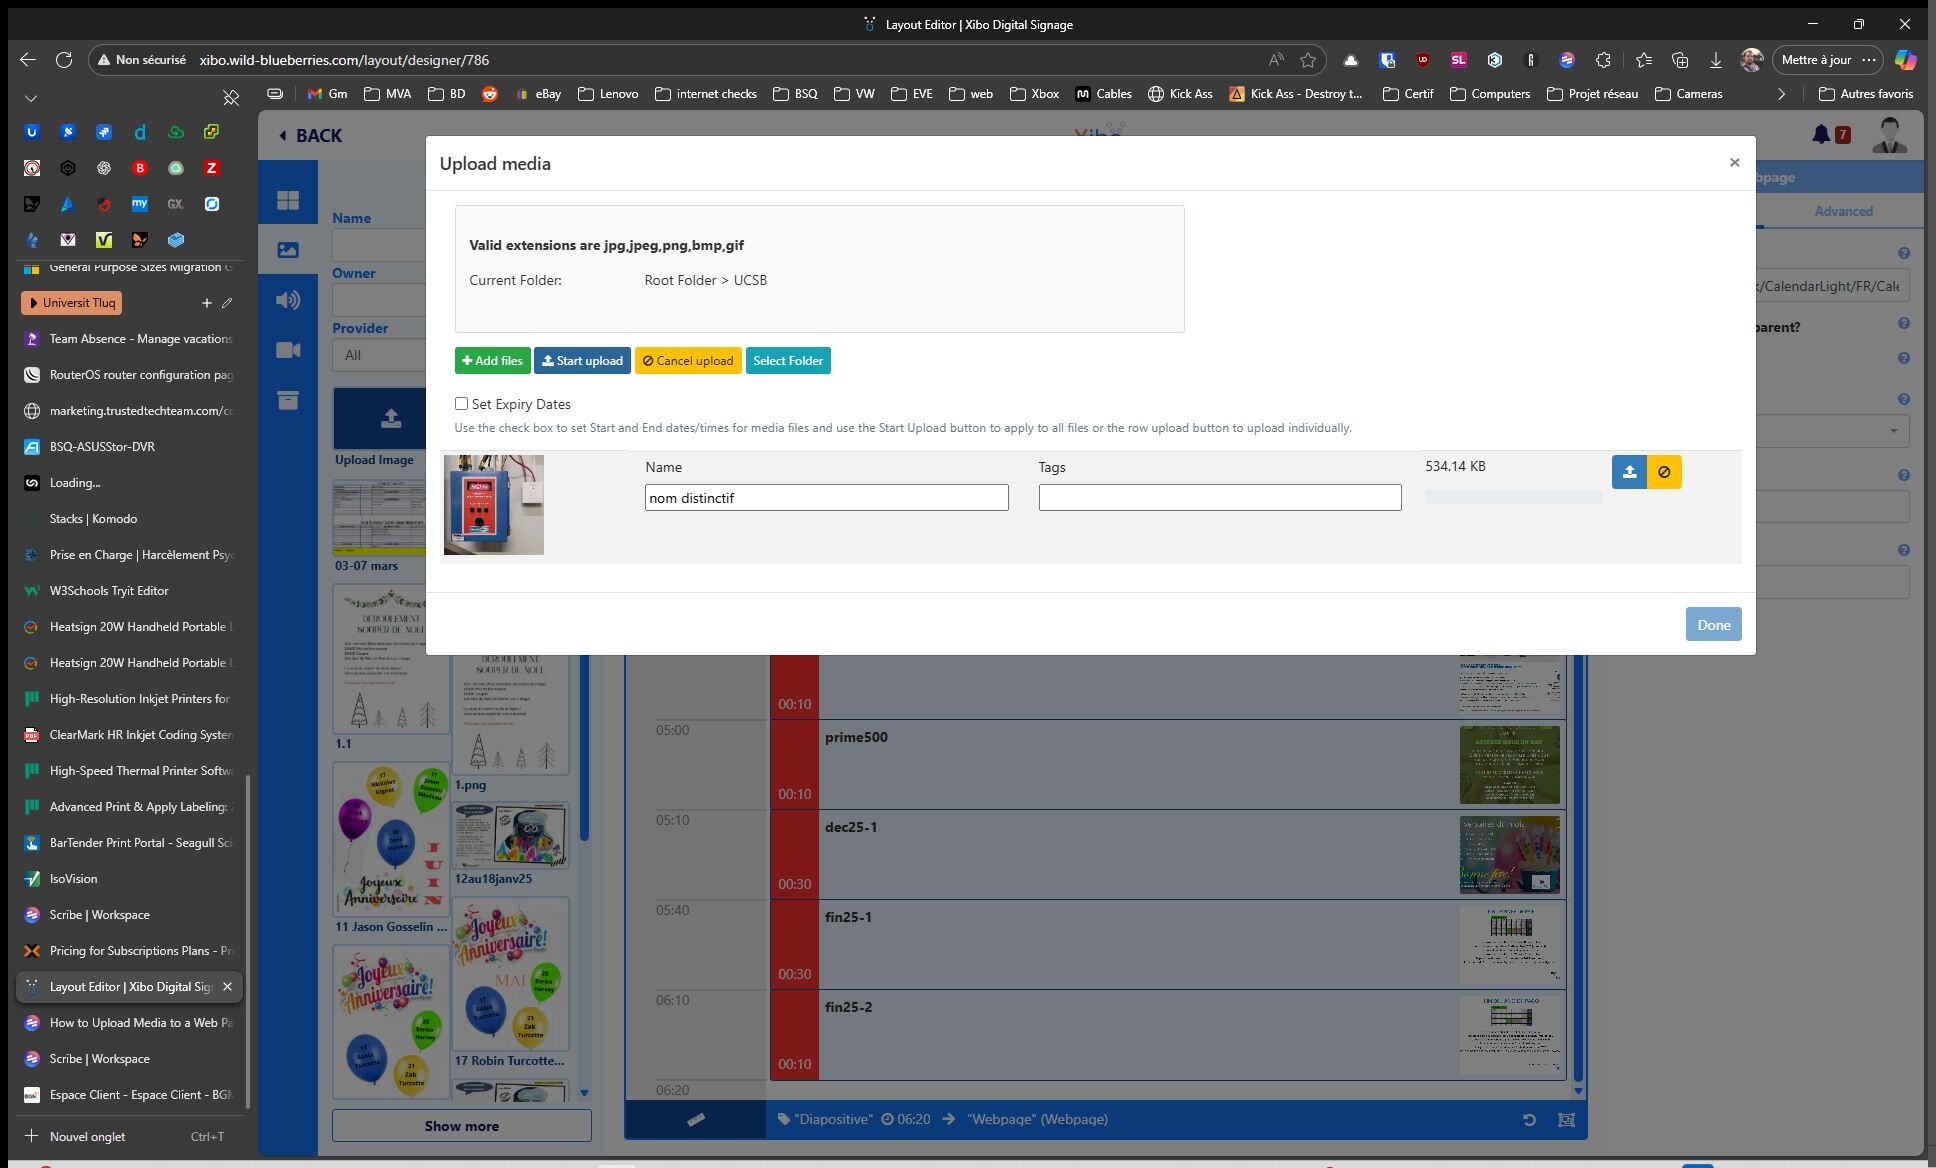The image size is (1936, 1168).
Task: Click the Select Folder button
Action: (x=788, y=361)
